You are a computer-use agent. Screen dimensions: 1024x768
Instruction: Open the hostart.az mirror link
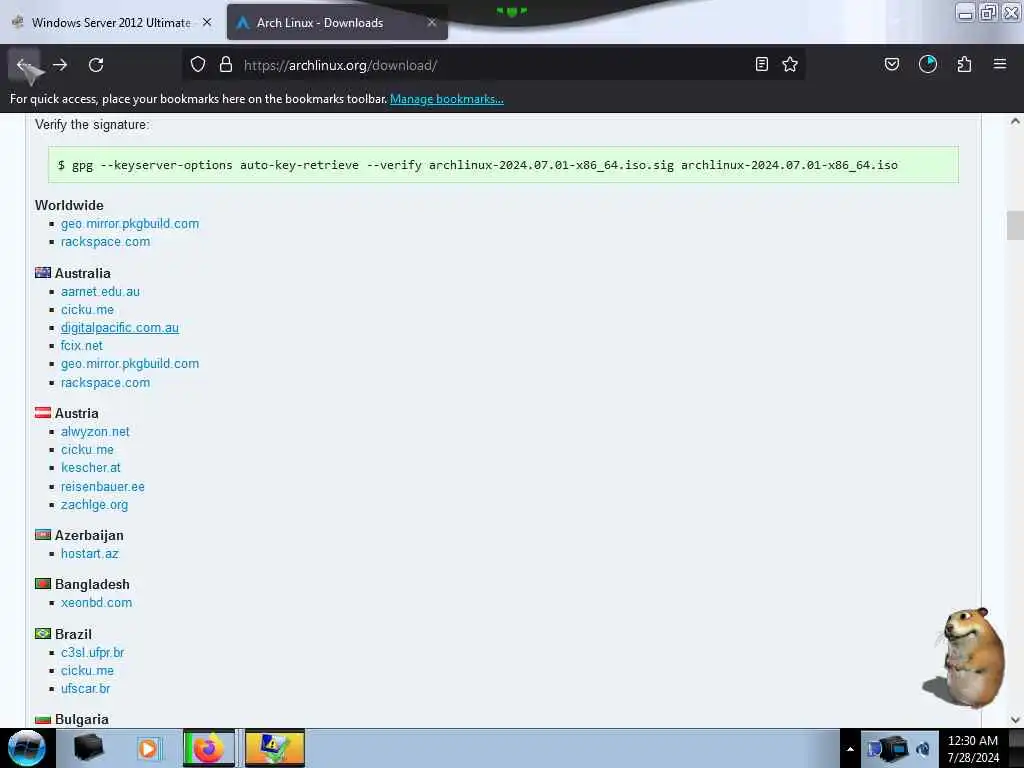(x=89, y=554)
